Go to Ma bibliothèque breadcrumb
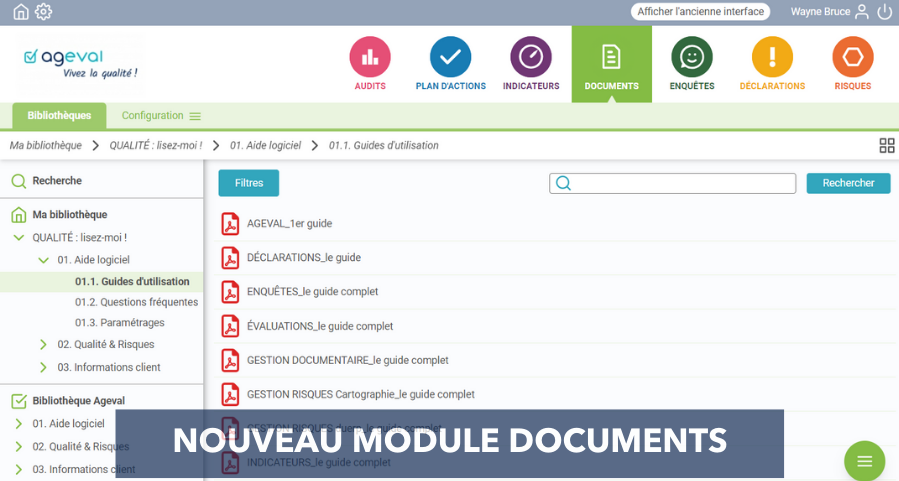 [45, 146]
